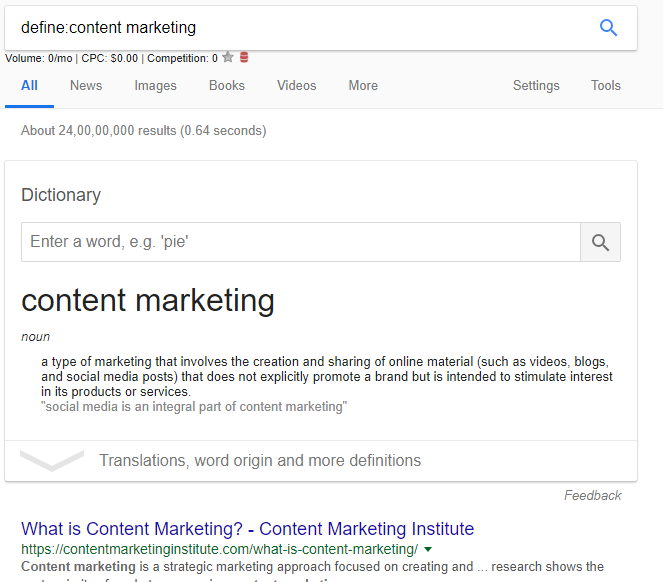663x582 pixels.
Task: Click the star icon beside Competition
Action: (228, 58)
